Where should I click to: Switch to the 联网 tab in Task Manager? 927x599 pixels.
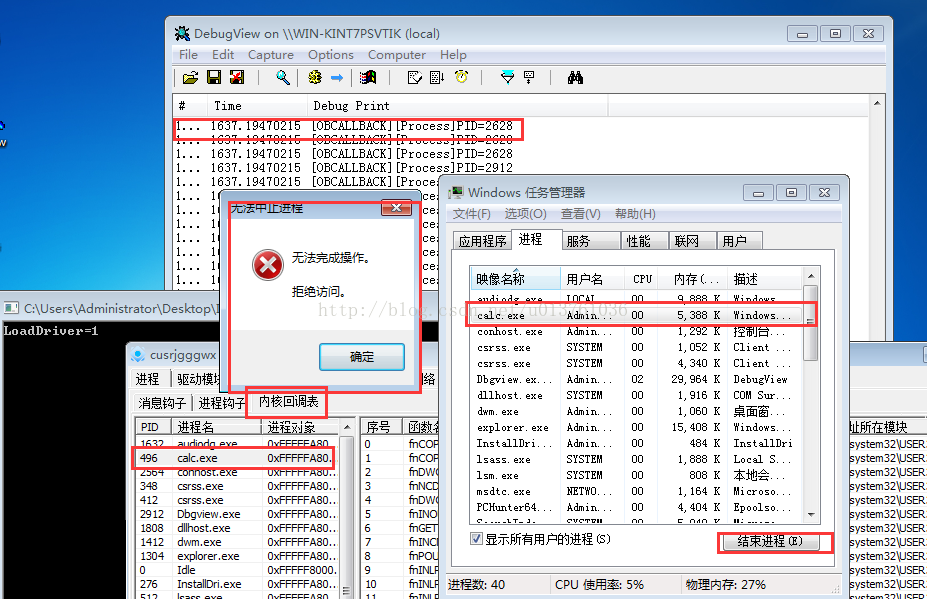[x=692, y=241]
